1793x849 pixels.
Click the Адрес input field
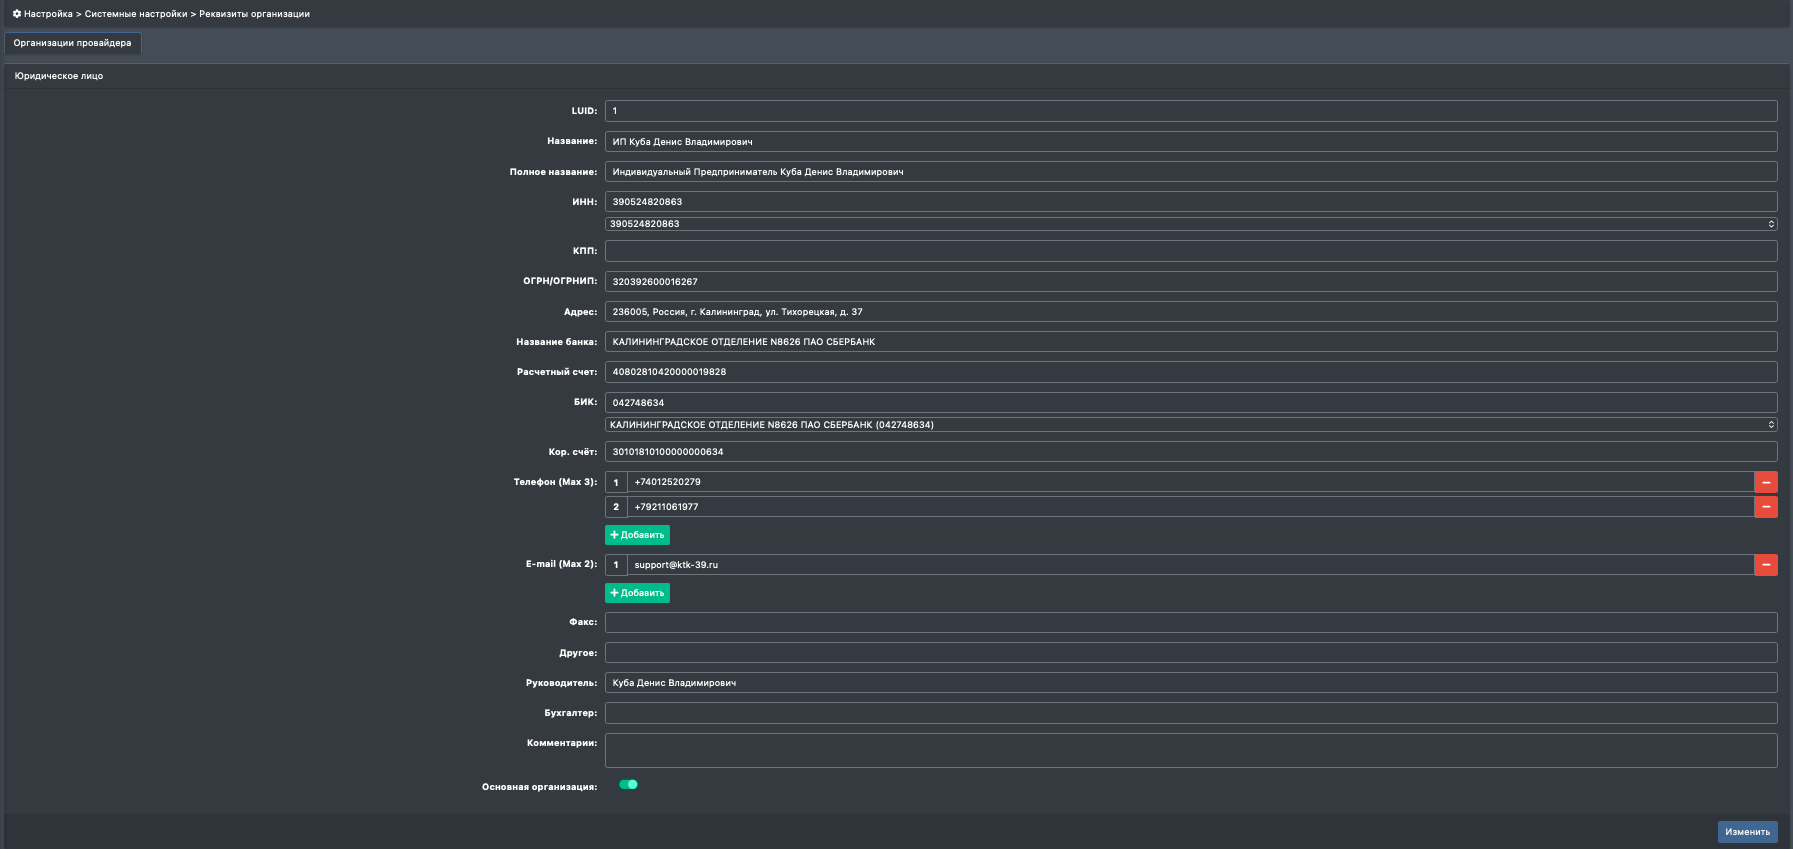[1191, 312]
